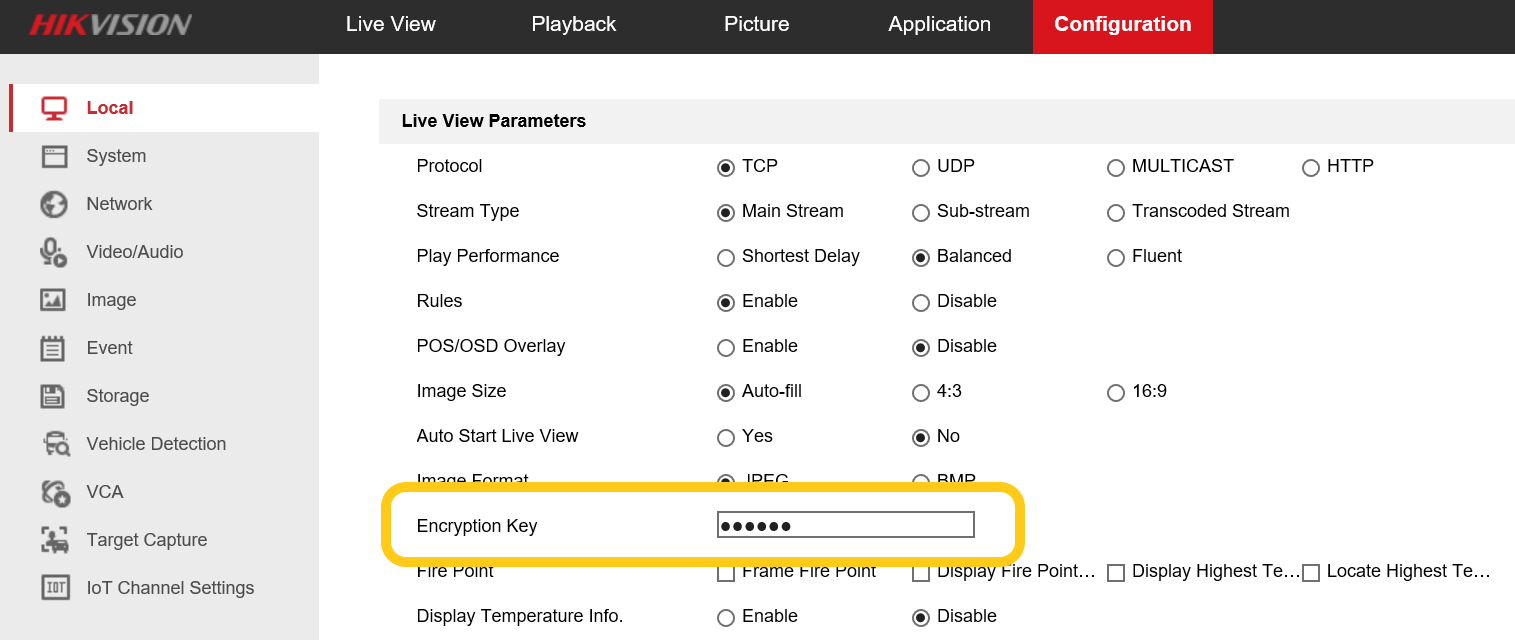Switch to the Playback tab
Image resolution: width=1515 pixels, height=640 pixels.
(574, 25)
